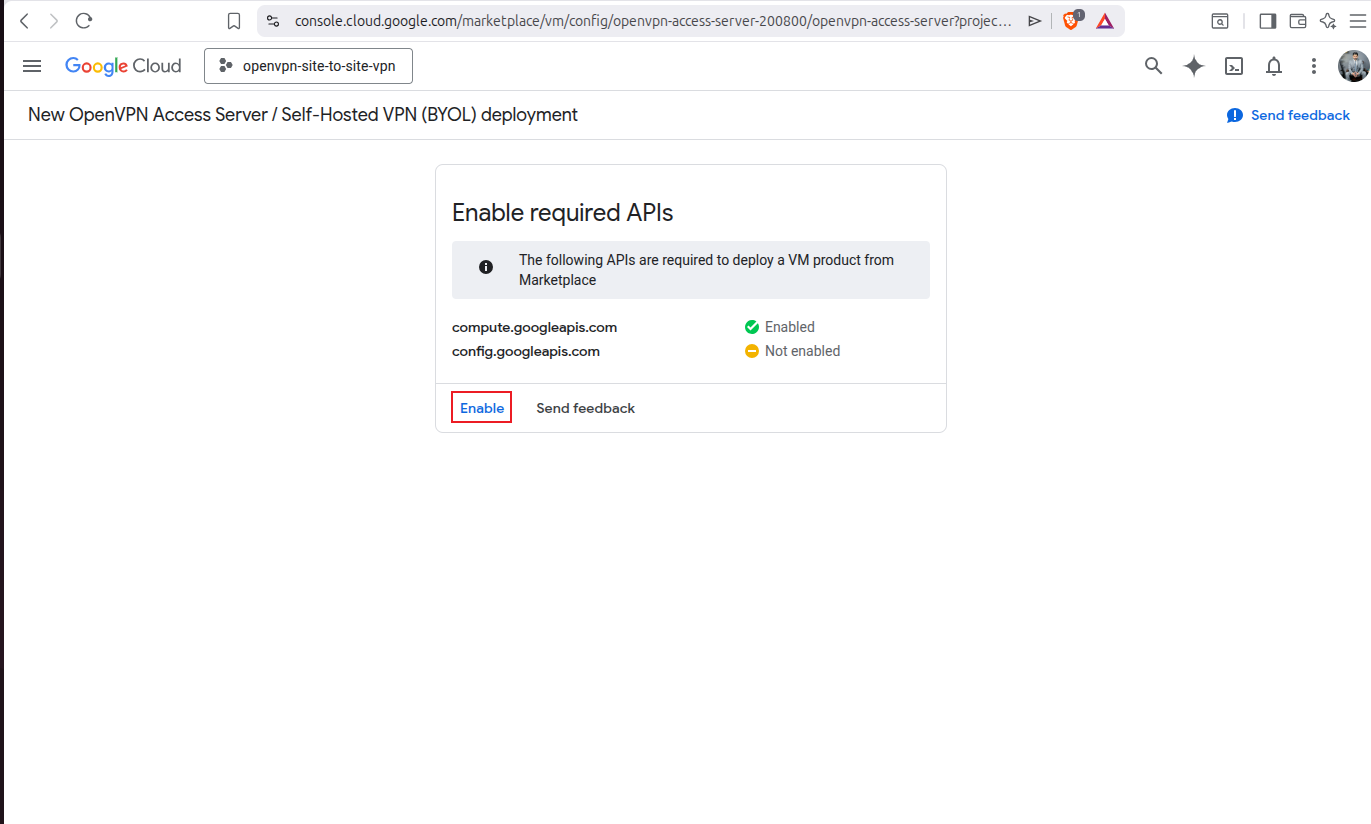Click the Enable required APIs heading

click(562, 213)
